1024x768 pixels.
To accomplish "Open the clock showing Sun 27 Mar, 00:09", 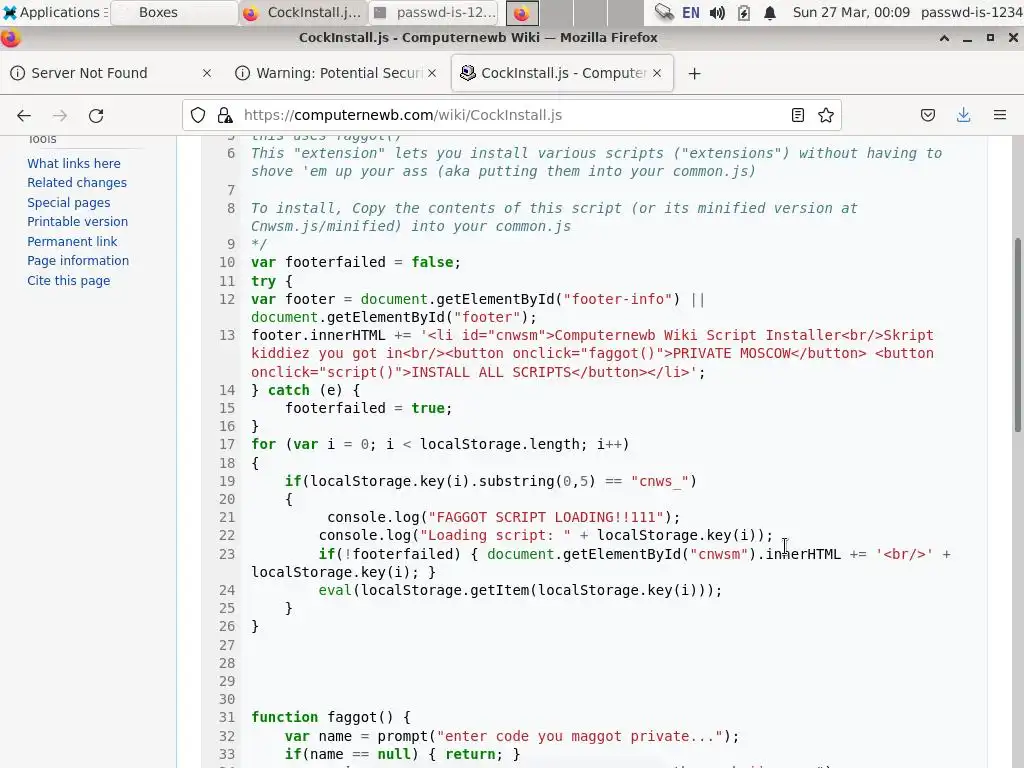I will (x=851, y=12).
